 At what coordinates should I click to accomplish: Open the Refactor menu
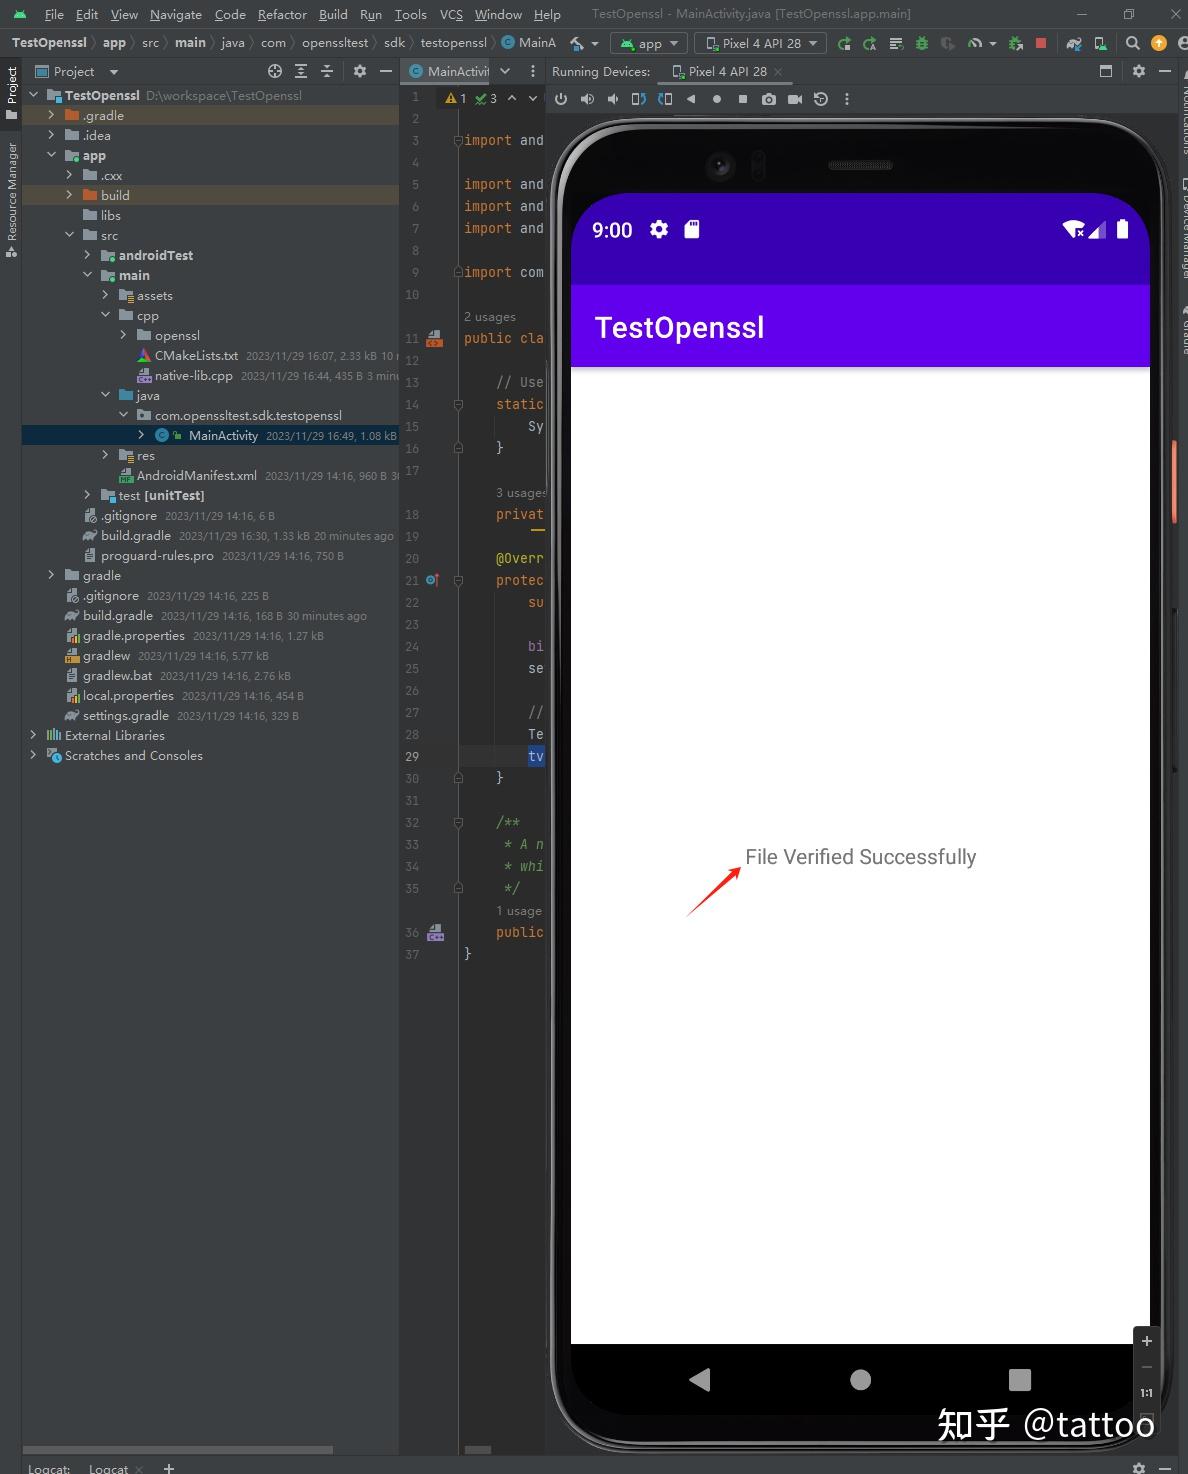(282, 14)
